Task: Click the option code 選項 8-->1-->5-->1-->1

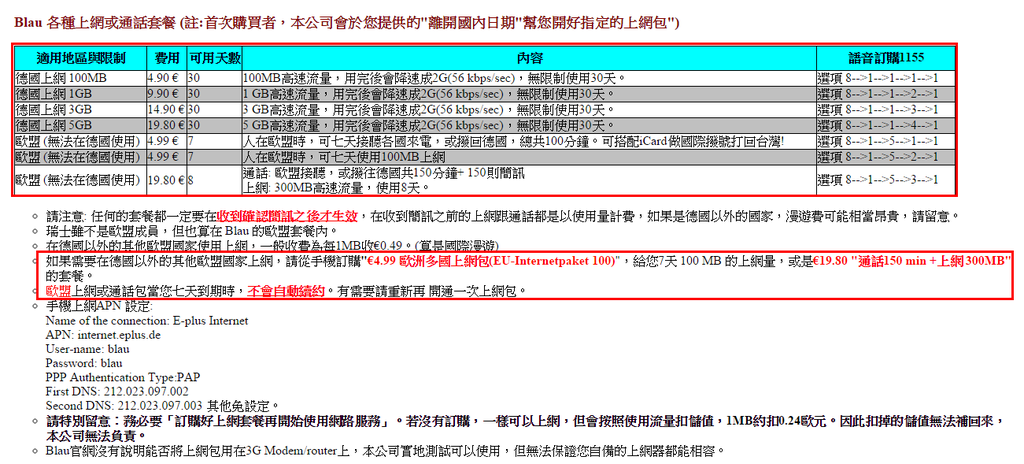Action: pyautogui.click(x=878, y=141)
